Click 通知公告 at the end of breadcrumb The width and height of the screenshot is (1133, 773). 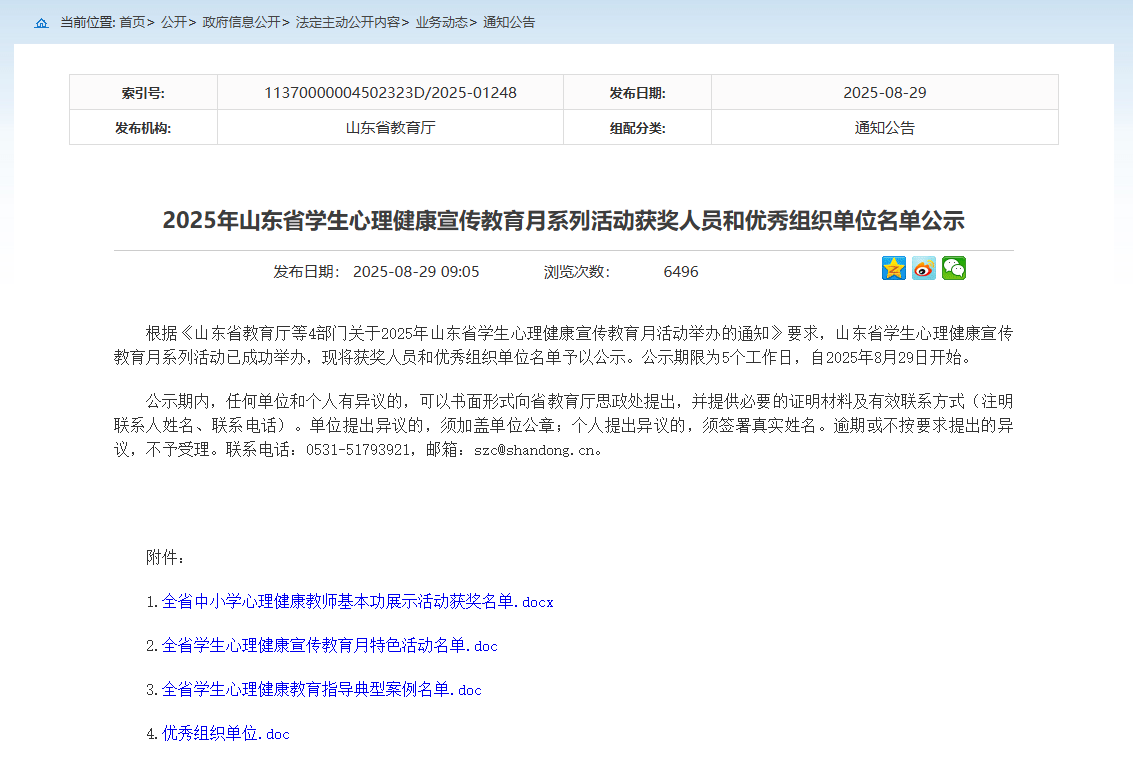click(509, 22)
